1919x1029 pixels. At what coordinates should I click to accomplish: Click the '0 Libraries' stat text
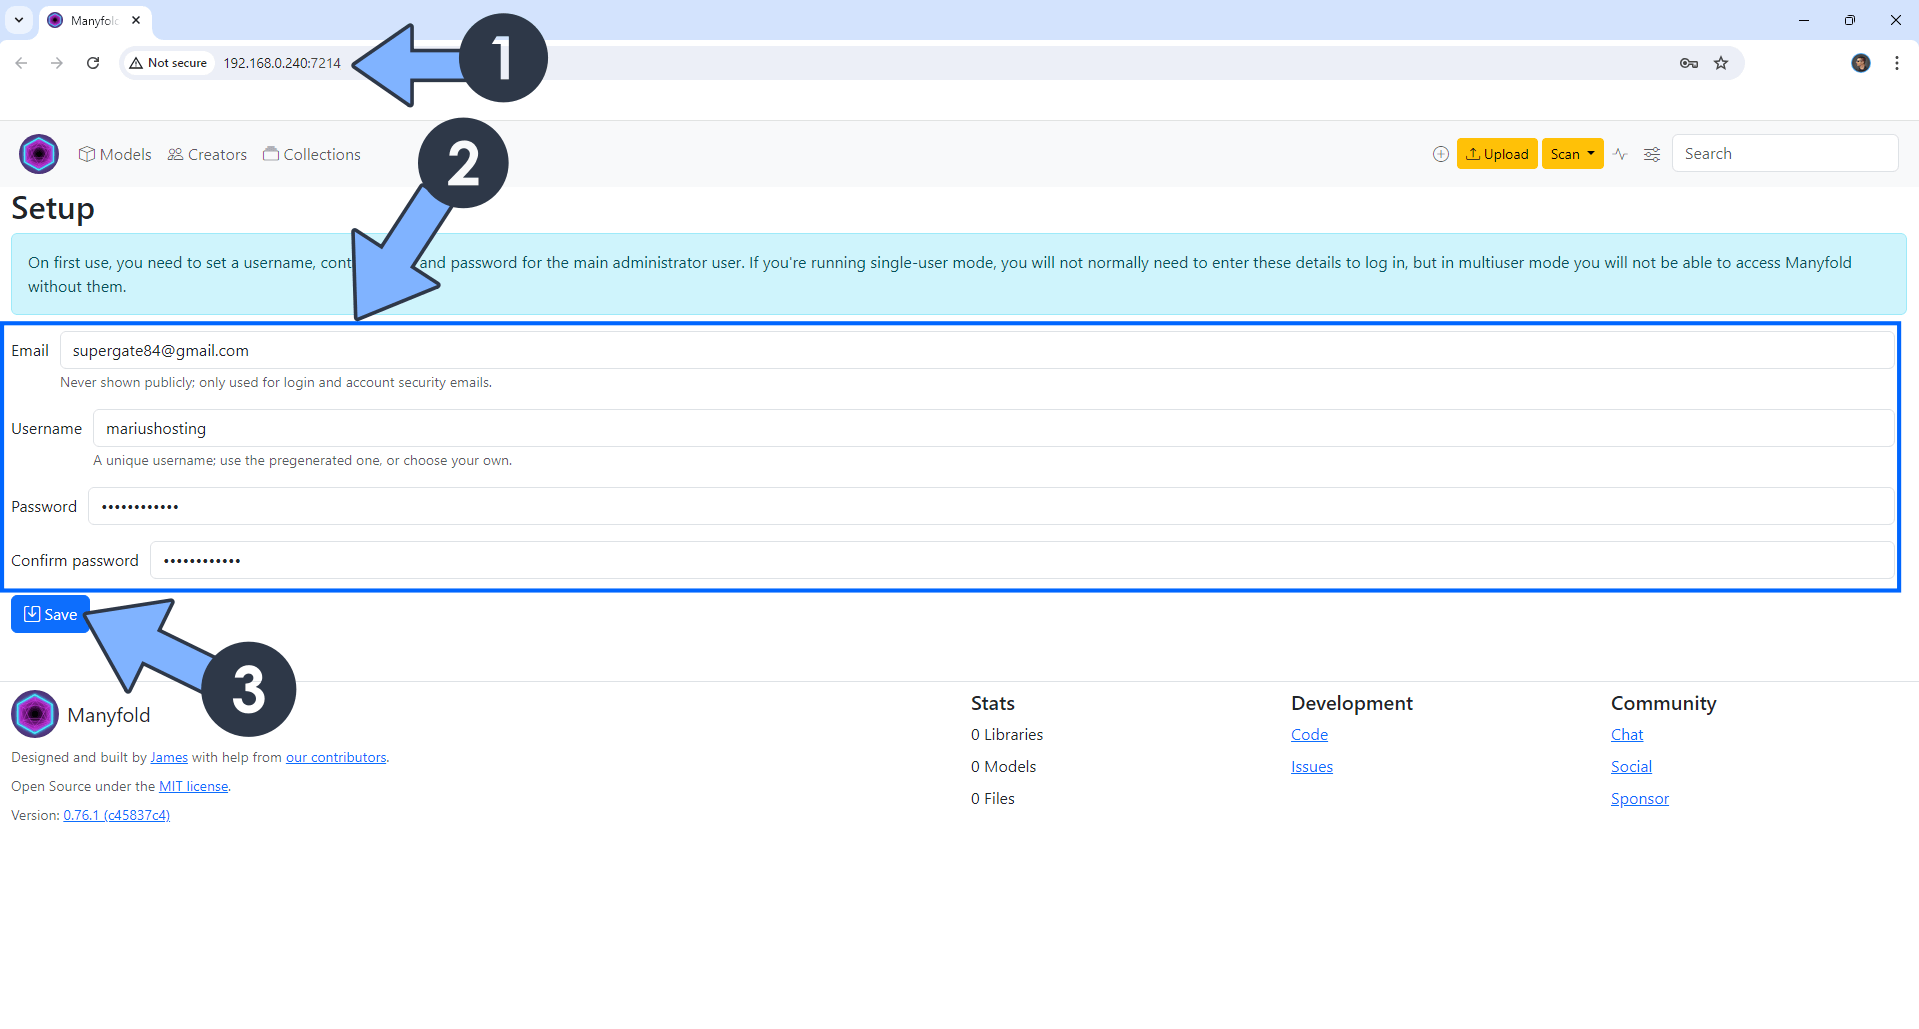pyautogui.click(x=1007, y=735)
